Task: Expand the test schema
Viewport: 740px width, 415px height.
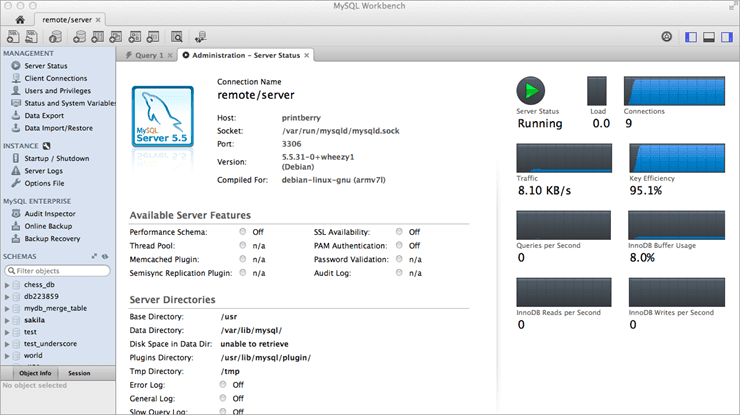Action: [x=7, y=332]
